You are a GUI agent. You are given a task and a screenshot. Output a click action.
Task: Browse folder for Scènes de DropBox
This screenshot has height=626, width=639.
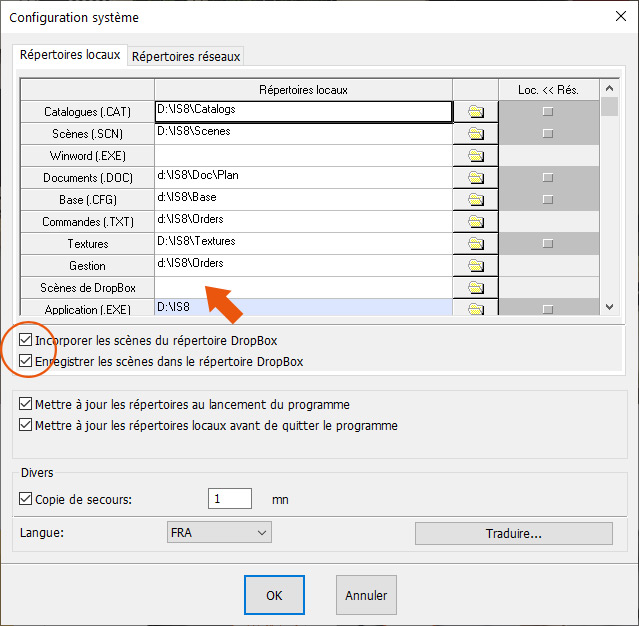pyautogui.click(x=475, y=288)
